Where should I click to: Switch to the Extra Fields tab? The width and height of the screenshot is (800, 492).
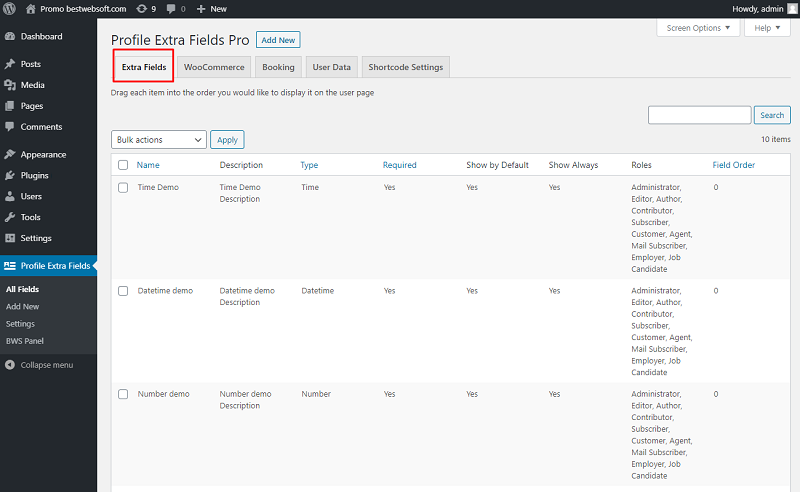coord(144,67)
